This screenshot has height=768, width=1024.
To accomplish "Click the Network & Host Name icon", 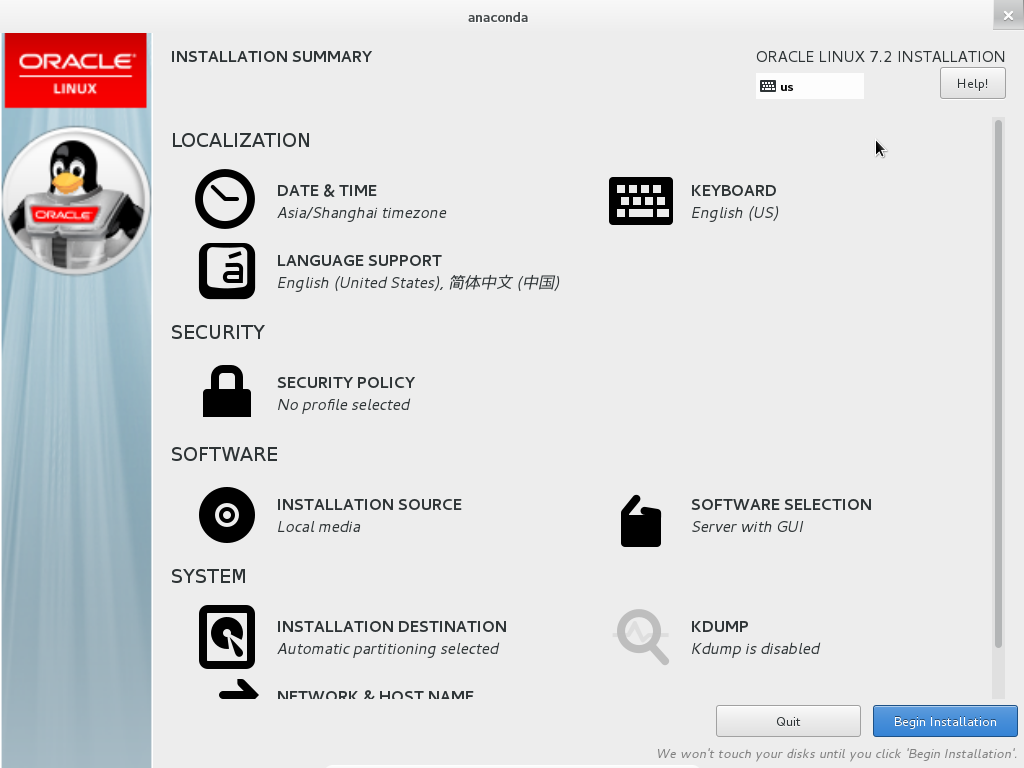I will pyautogui.click(x=238, y=690).
